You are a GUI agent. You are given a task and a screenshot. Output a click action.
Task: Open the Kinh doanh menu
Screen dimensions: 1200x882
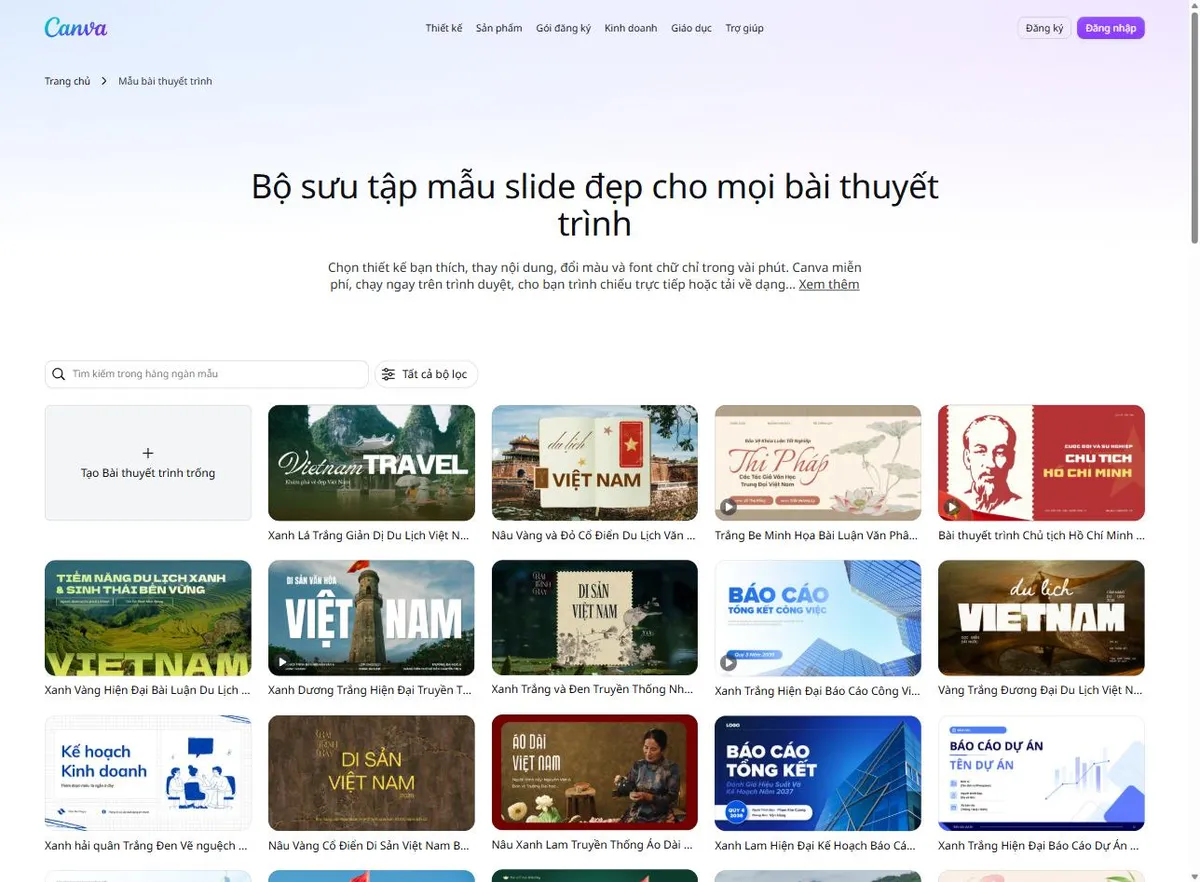(x=631, y=28)
